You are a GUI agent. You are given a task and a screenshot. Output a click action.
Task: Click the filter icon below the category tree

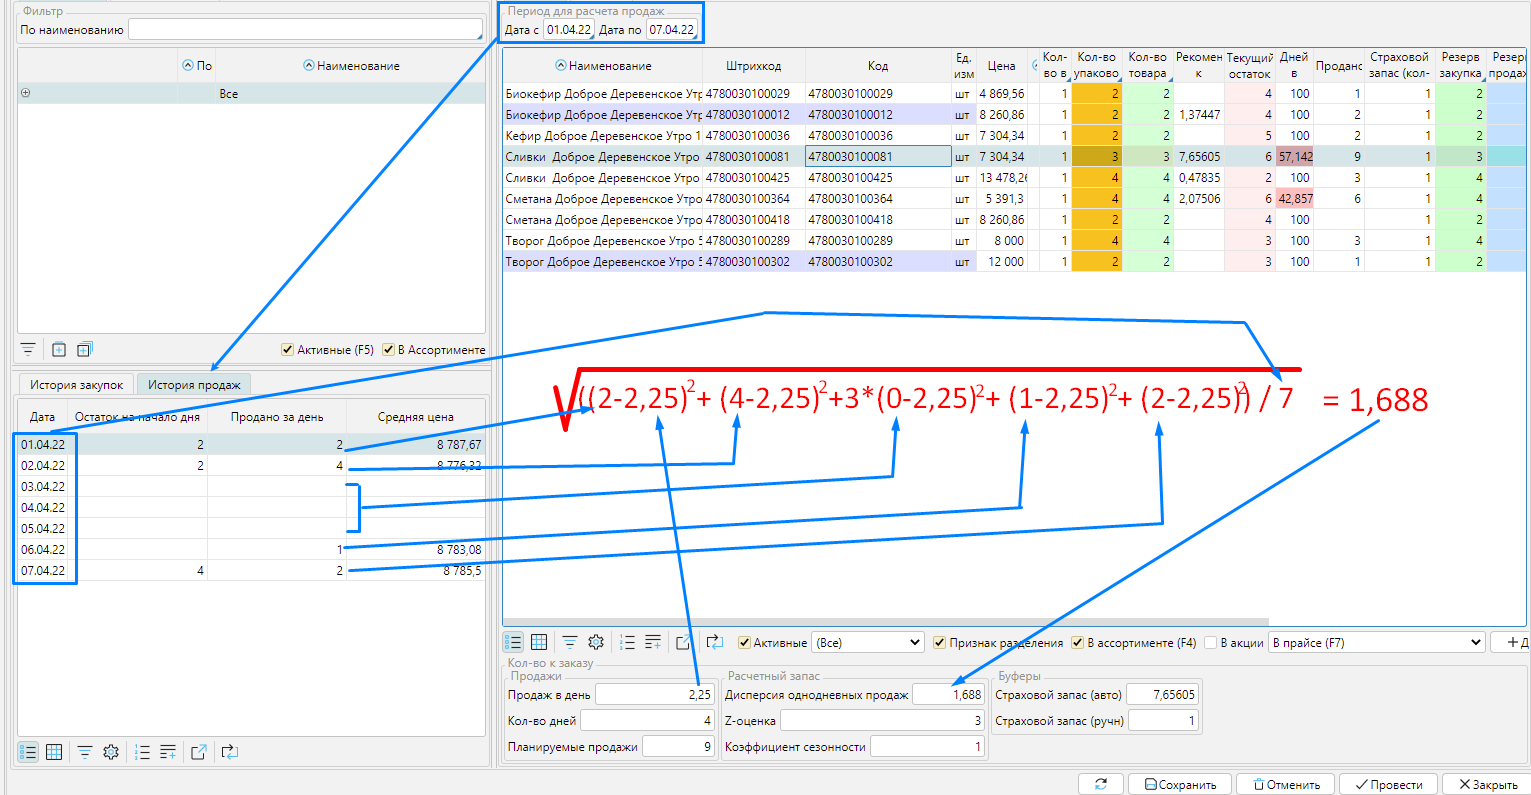(x=28, y=349)
